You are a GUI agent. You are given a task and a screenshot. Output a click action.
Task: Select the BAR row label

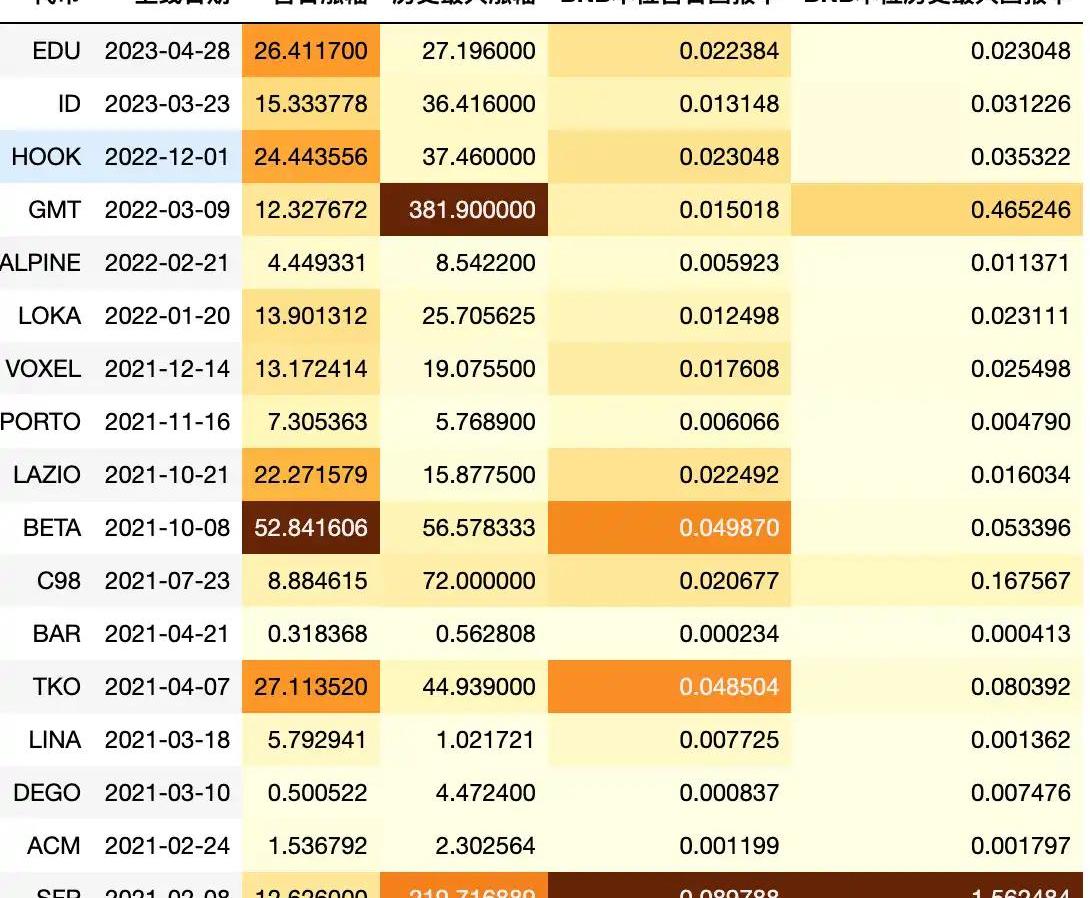point(56,633)
